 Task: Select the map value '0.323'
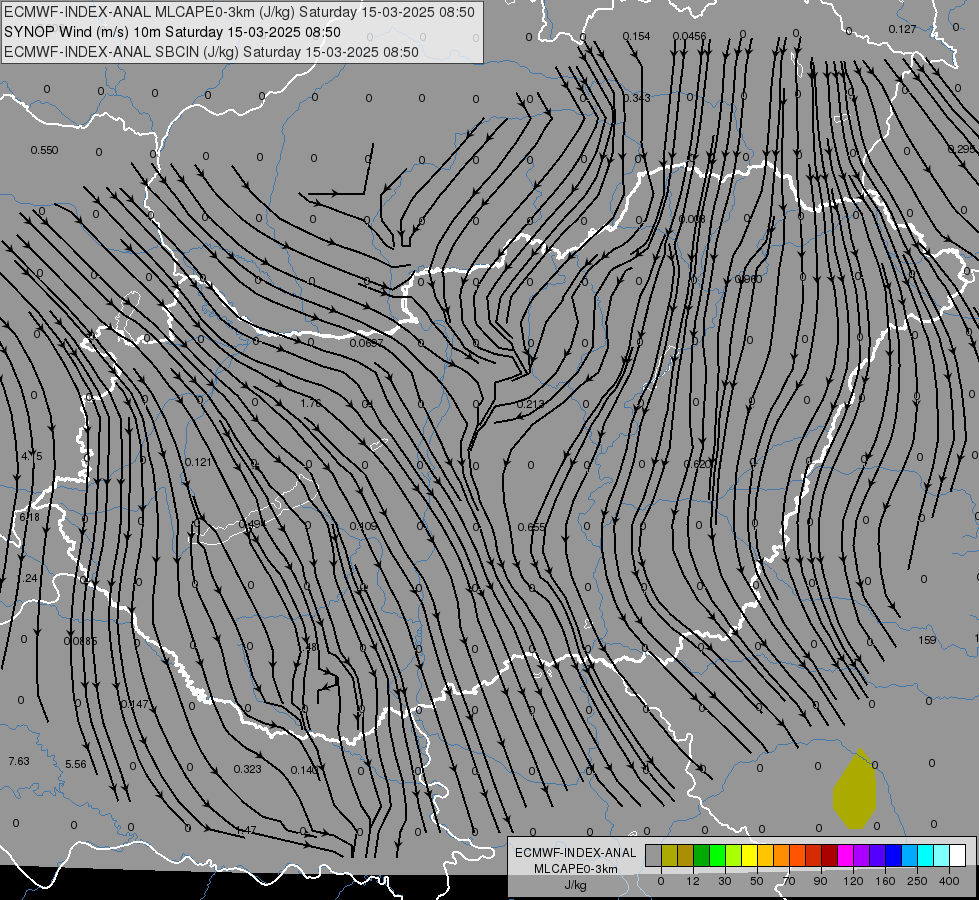(x=248, y=769)
